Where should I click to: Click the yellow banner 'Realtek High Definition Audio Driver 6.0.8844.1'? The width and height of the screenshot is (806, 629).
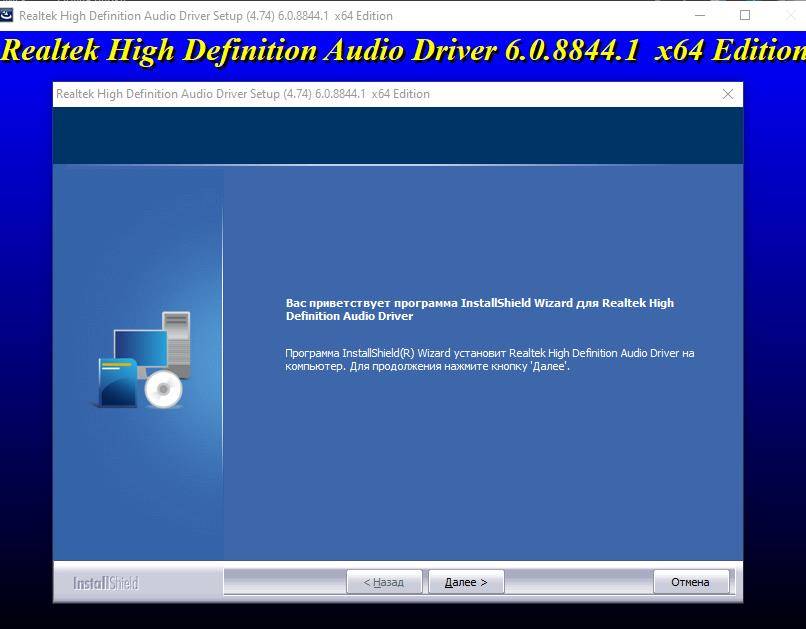tap(320, 50)
